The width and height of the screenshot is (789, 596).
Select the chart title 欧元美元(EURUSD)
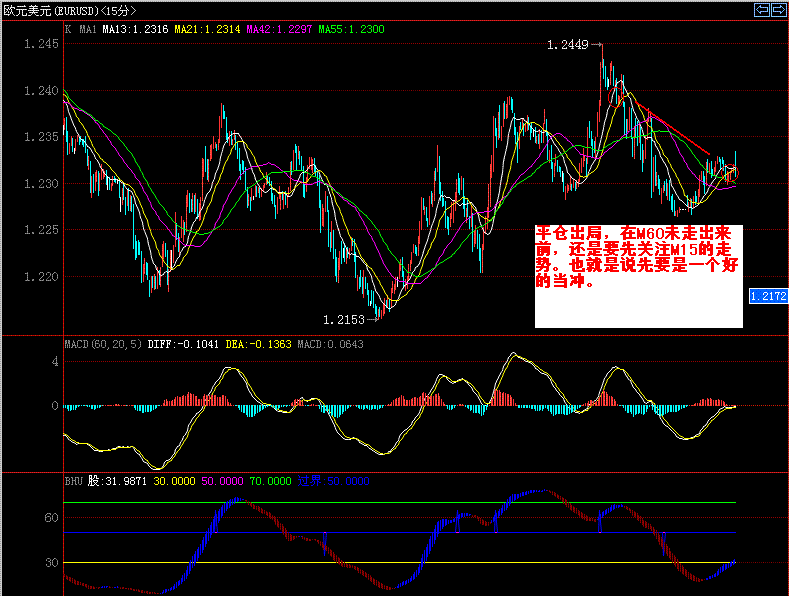tap(51, 11)
